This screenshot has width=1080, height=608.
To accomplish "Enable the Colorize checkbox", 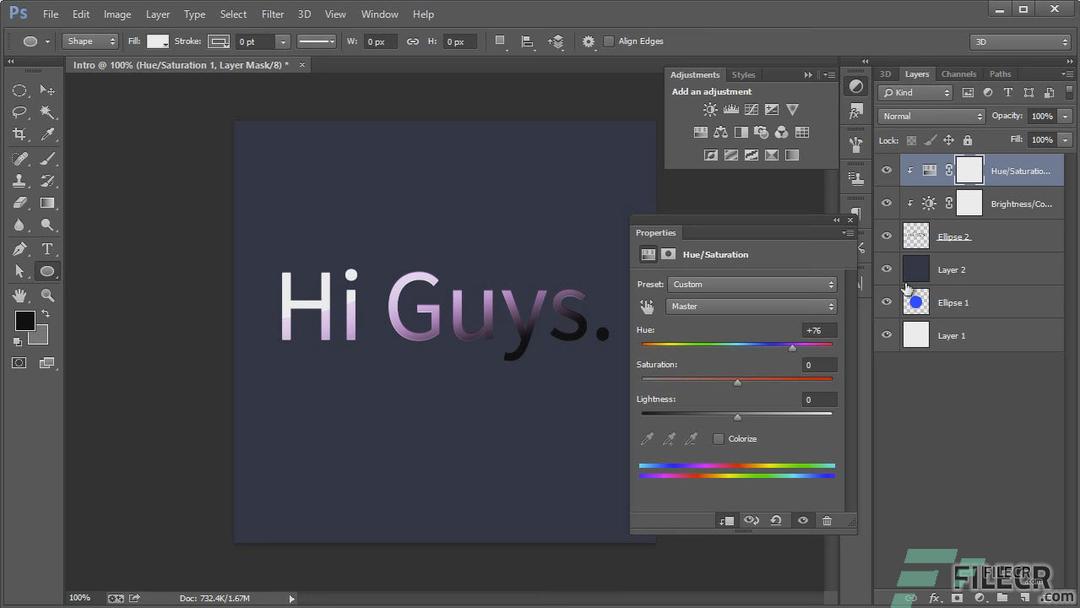I will tap(718, 438).
